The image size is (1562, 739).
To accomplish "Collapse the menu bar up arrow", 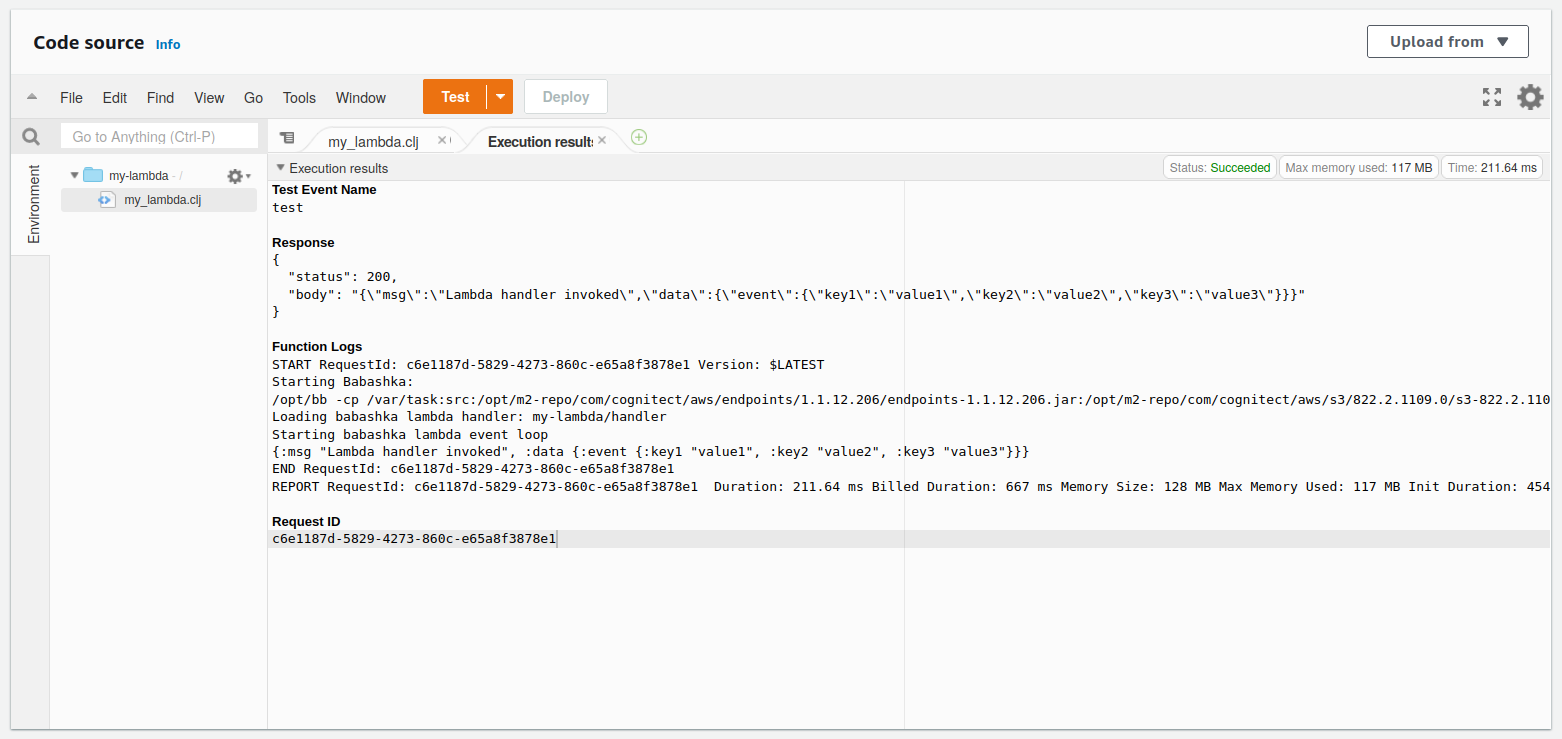I will coord(32,97).
